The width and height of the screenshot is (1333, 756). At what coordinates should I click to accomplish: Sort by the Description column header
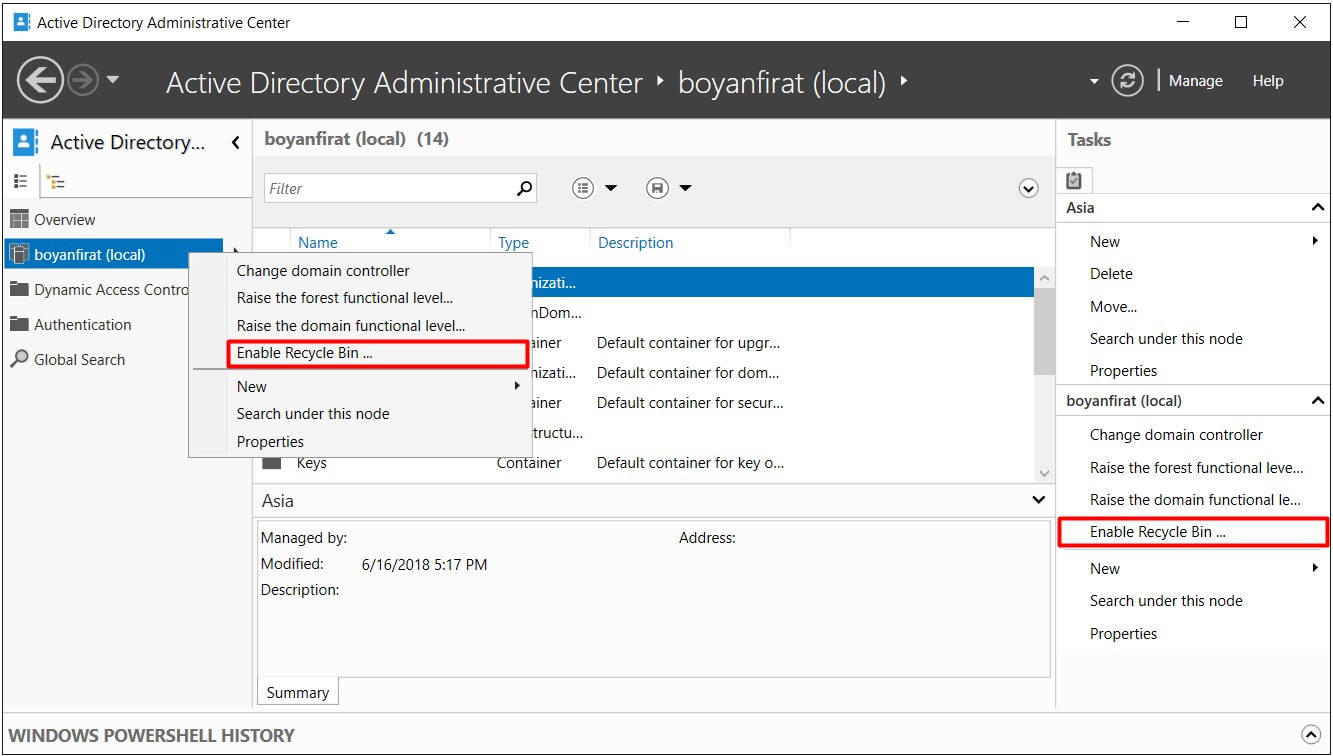coord(636,243)
